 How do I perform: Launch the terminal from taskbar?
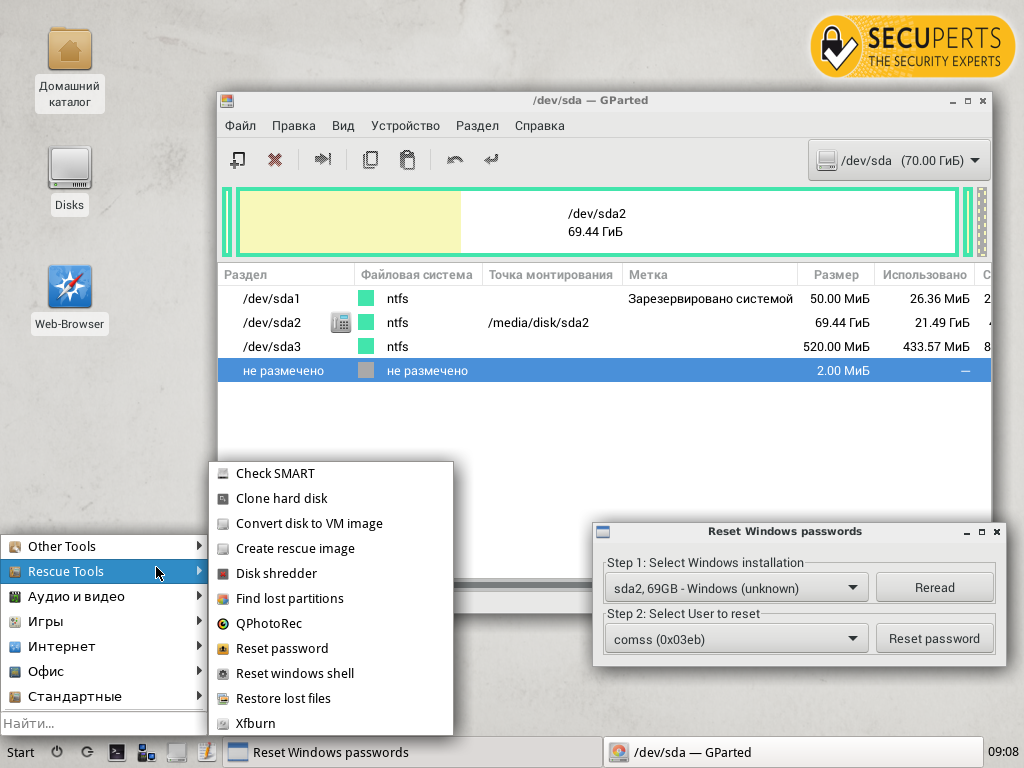(117, 752)
